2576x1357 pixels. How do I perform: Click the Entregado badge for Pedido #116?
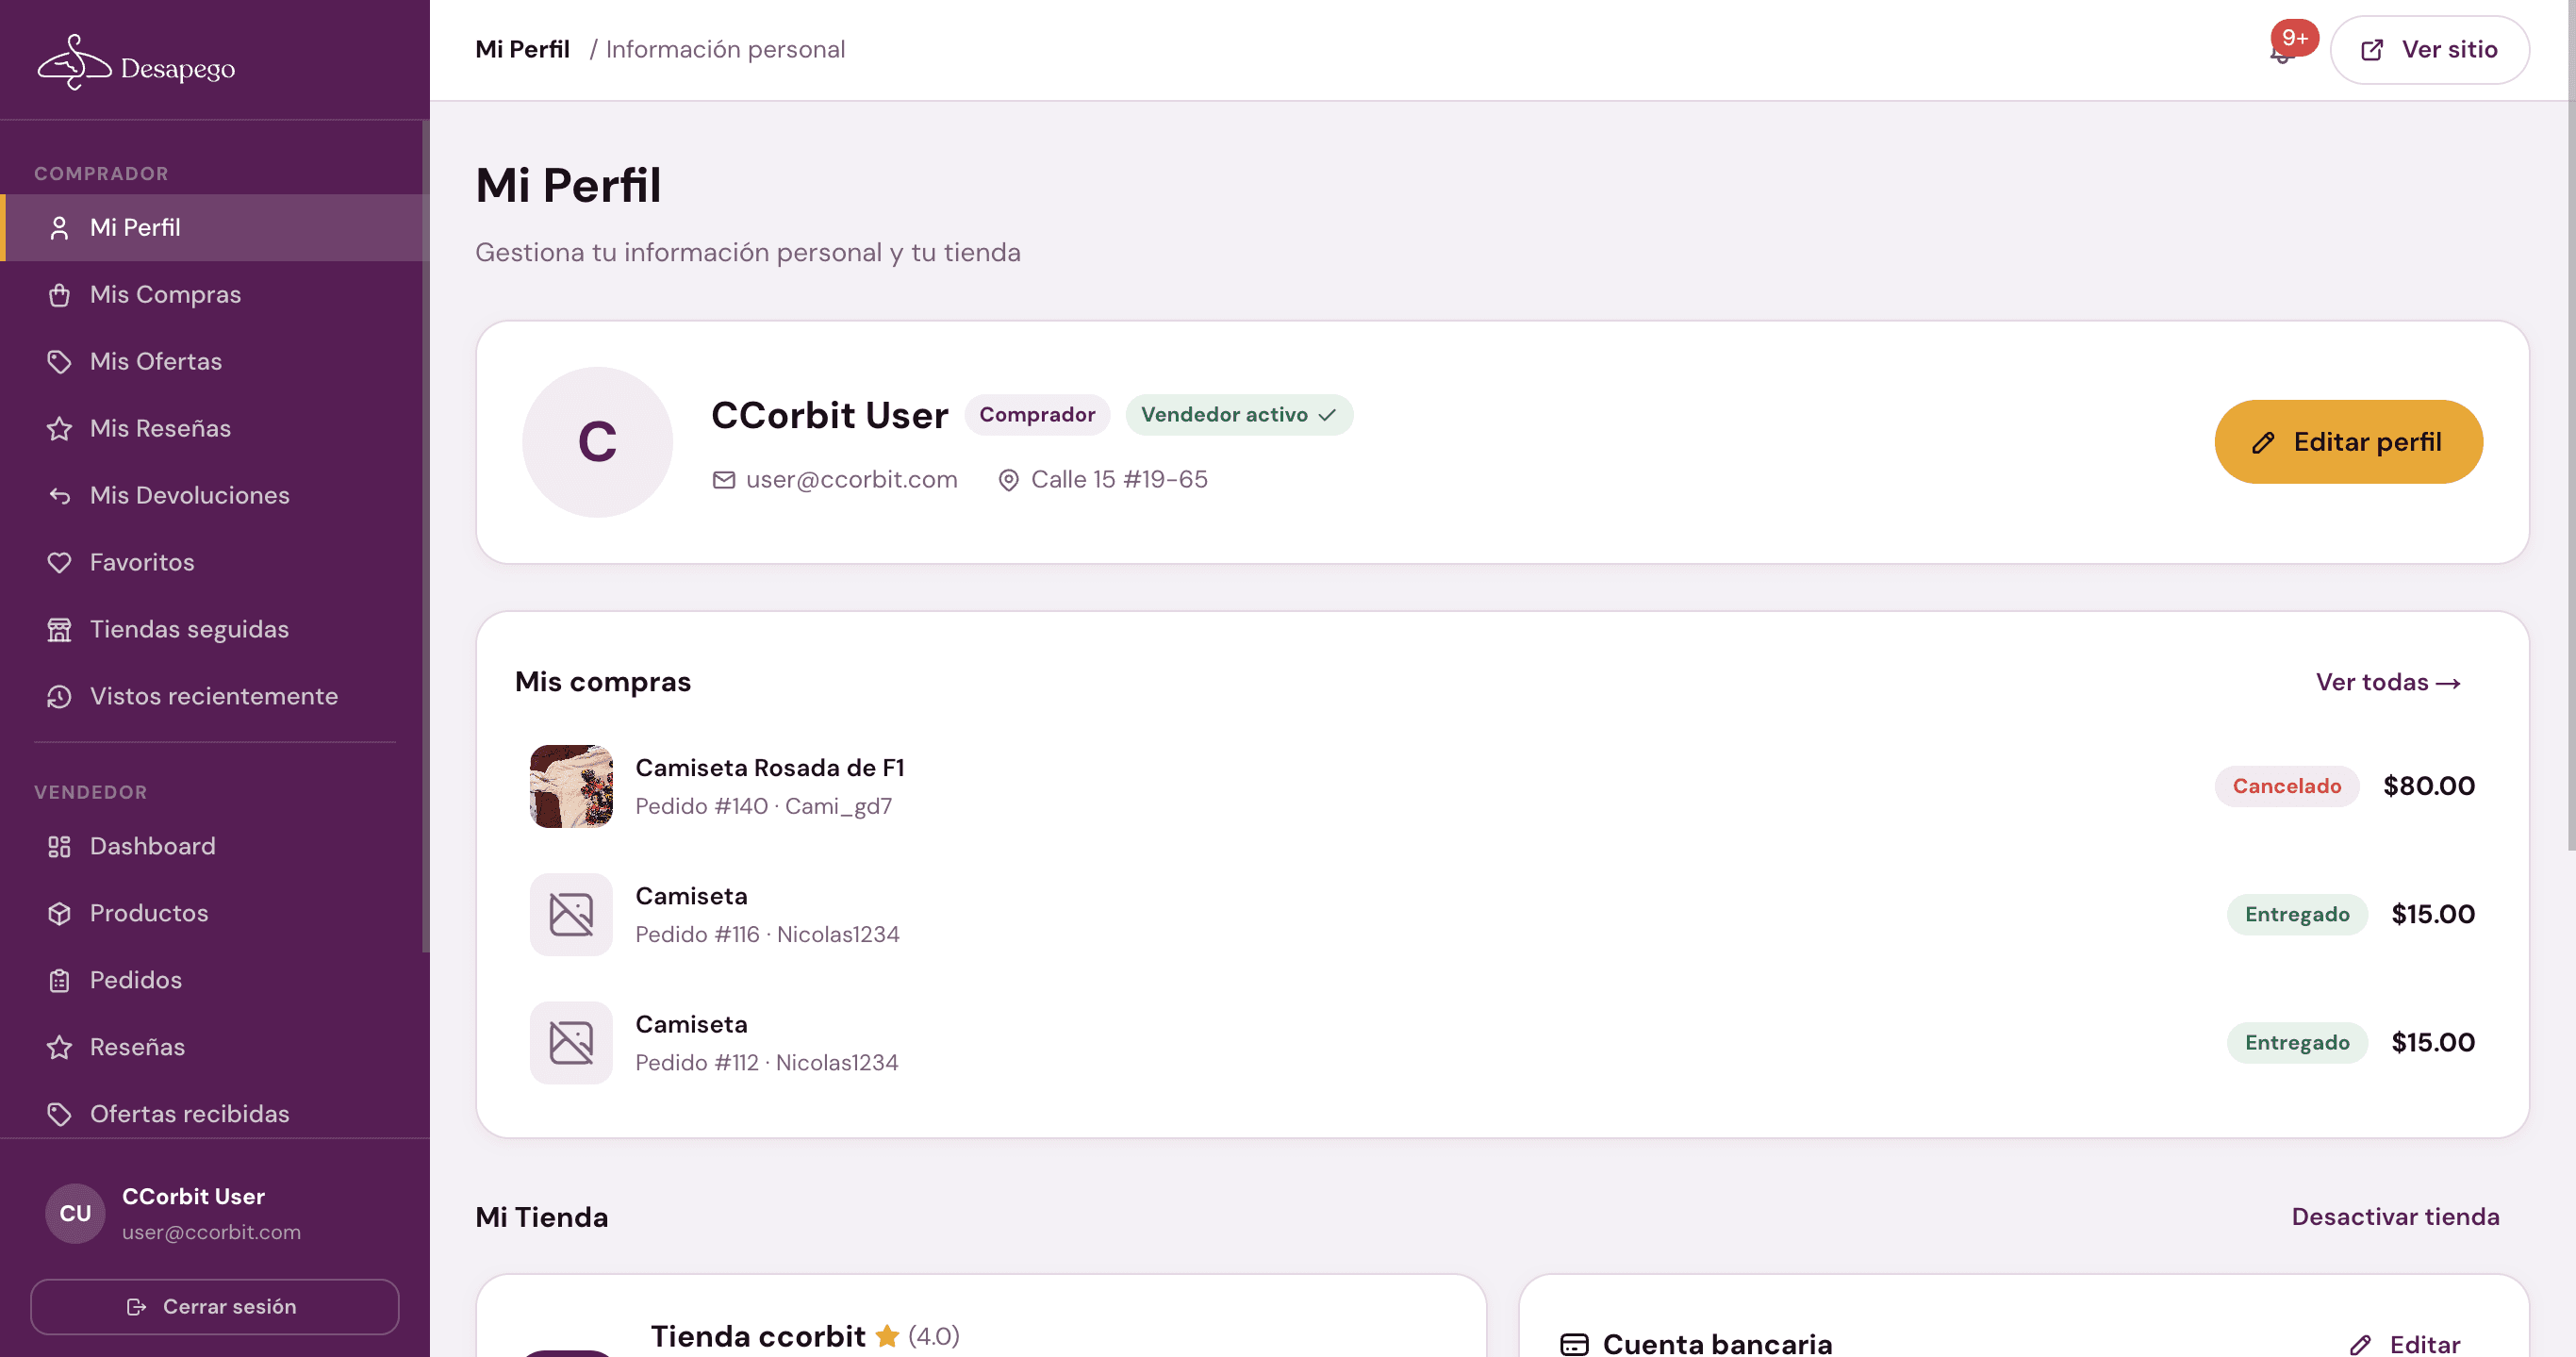pyautogui.click(x=2297, y=915)
